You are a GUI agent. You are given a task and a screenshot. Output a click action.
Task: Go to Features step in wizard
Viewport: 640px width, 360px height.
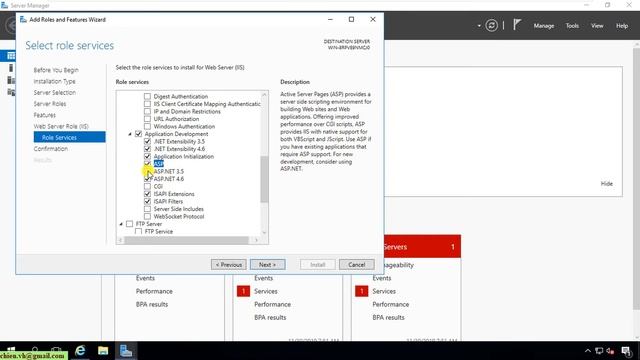44,115
